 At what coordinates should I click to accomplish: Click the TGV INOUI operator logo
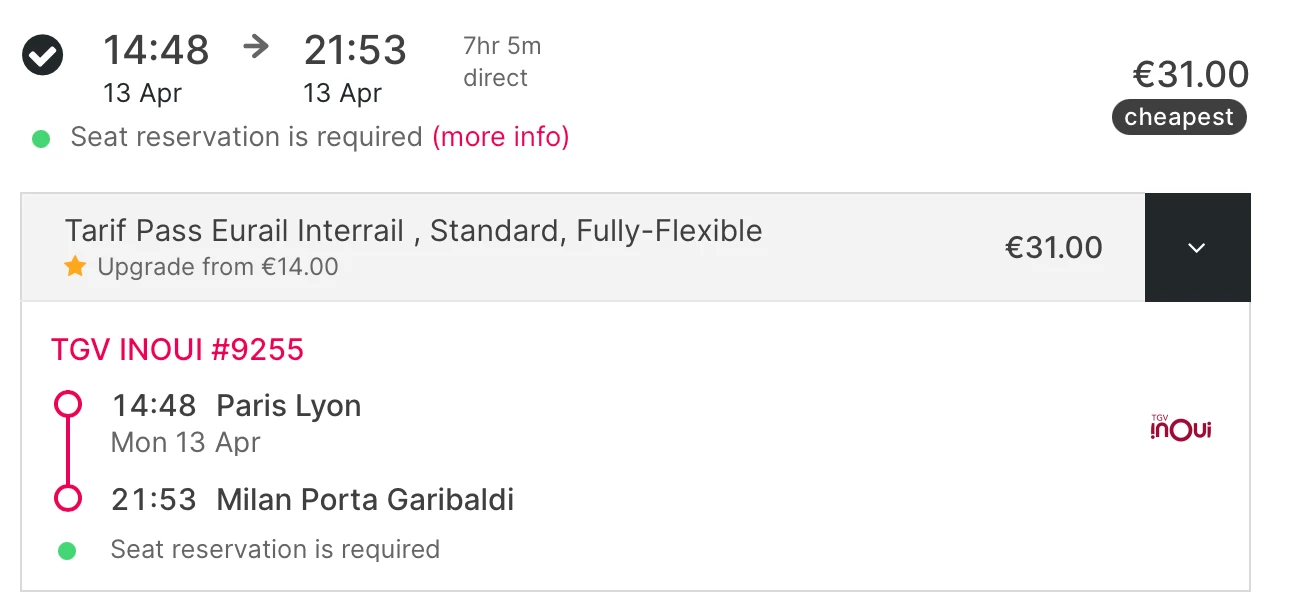tap(1181, 429)
